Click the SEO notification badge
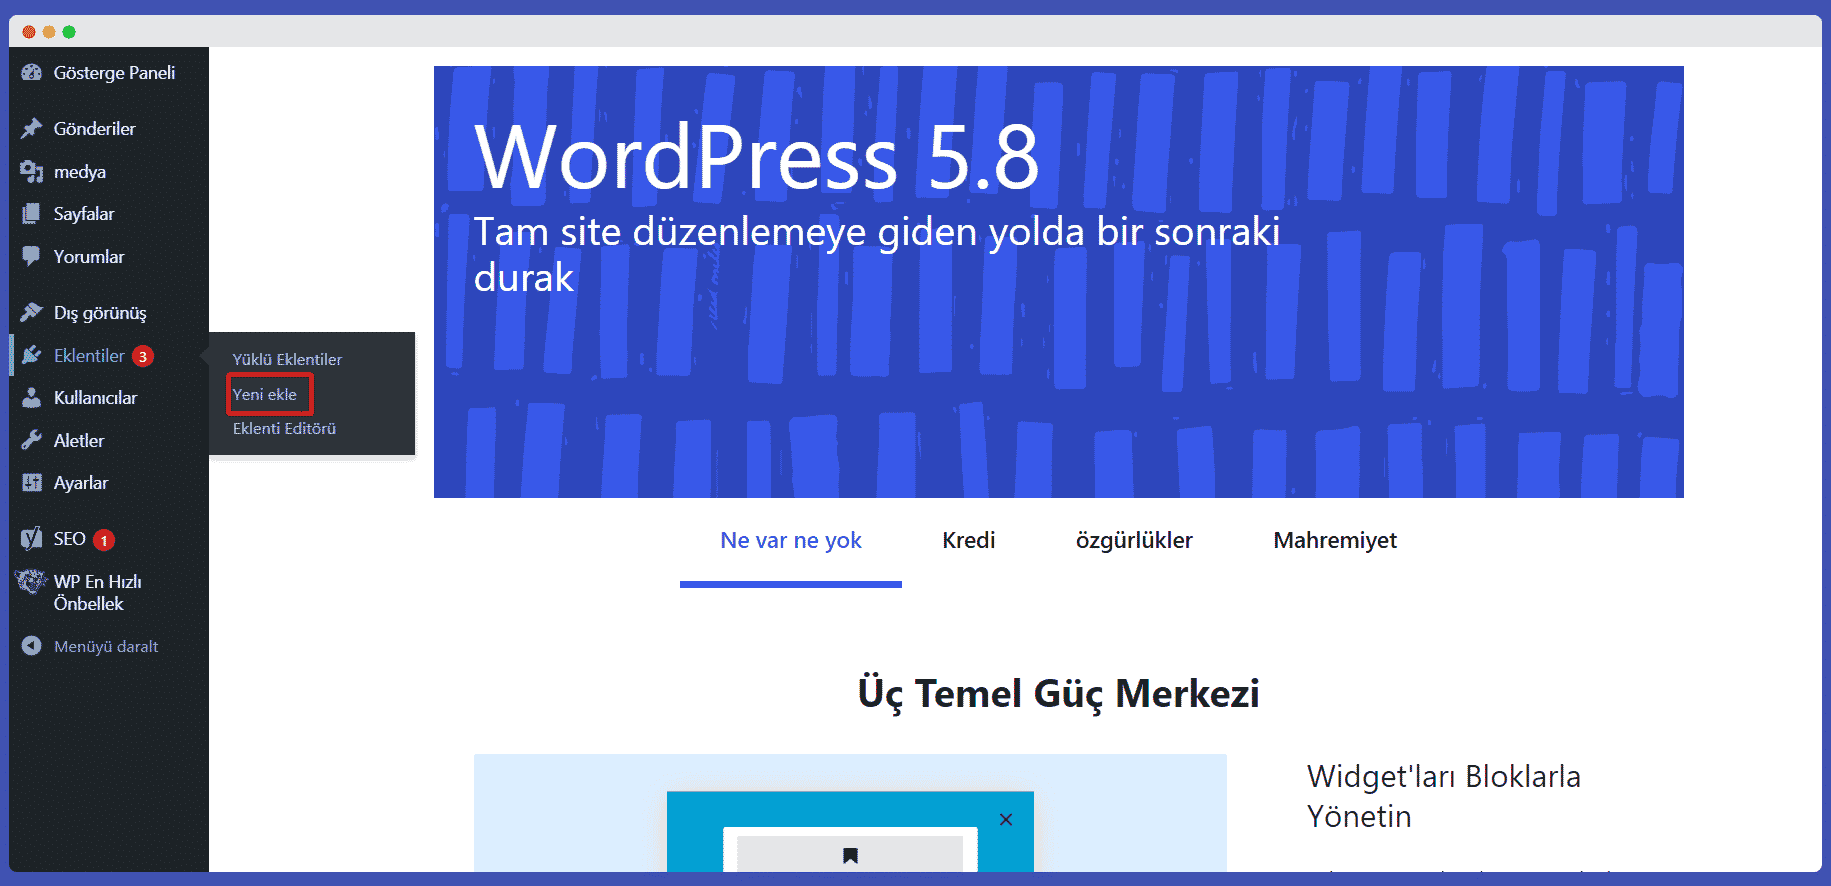 click(104, 540)
